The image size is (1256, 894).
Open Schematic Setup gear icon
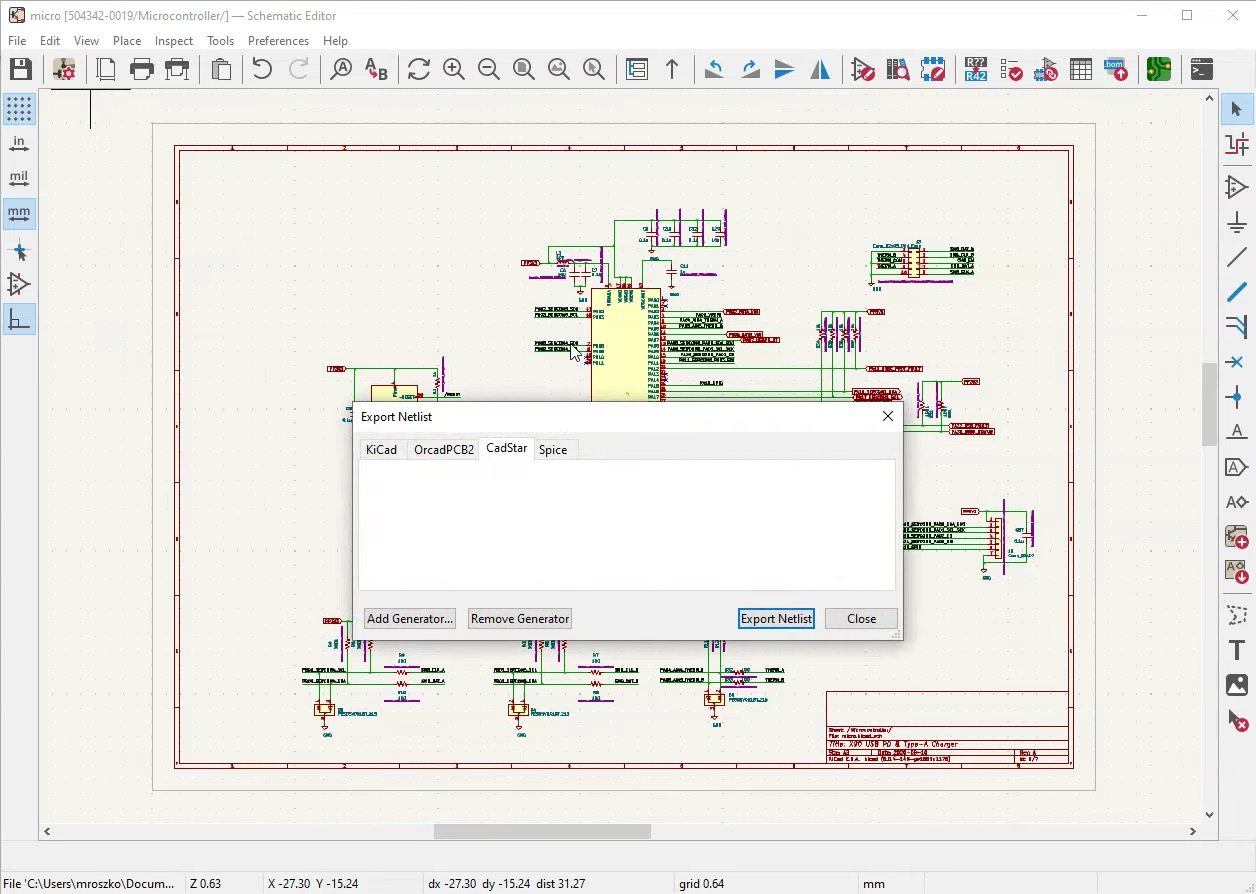pos(64,69)
